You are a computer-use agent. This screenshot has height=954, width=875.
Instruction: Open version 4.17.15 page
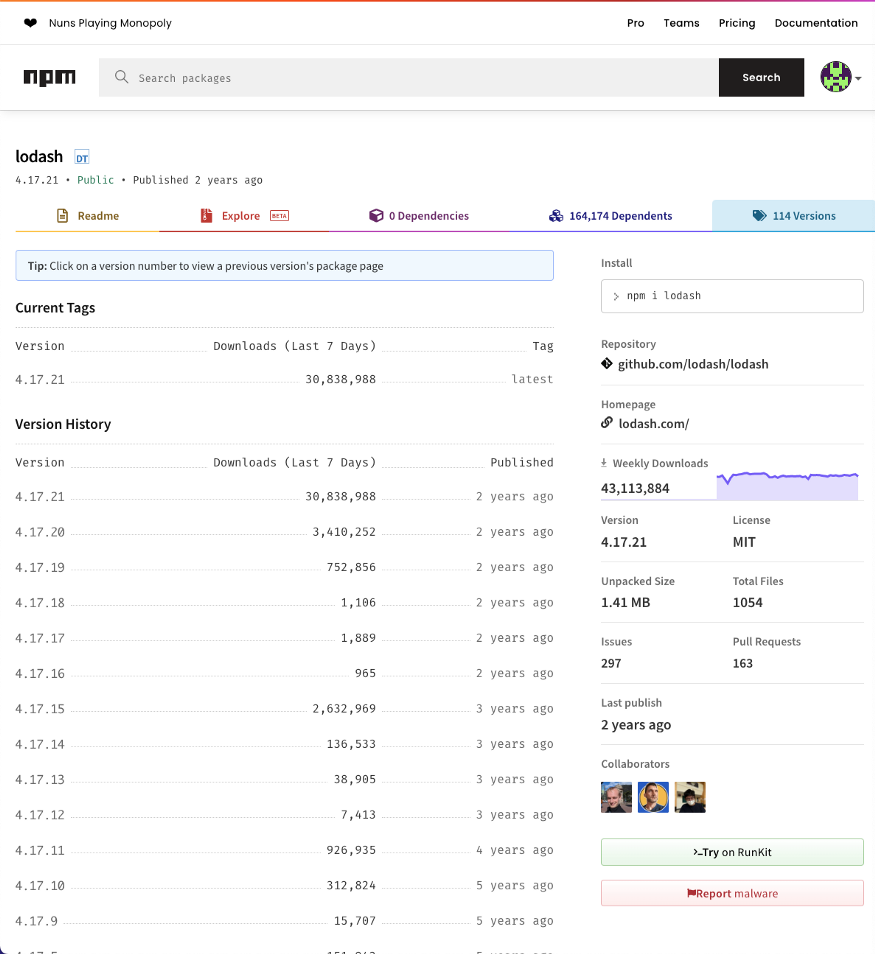(40, 708)
